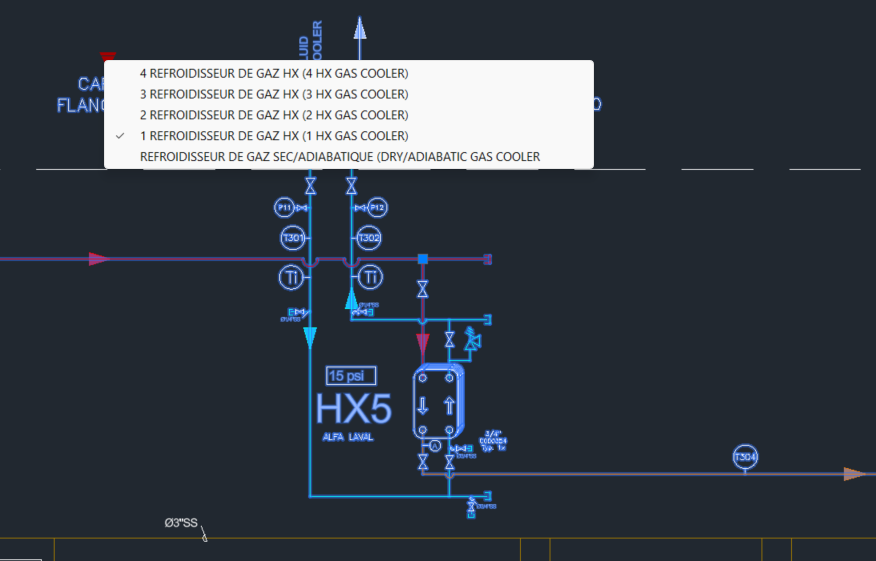Image resolution: width=876 pixels, height=561 pixels.
Task: Click the 3/4" annotation beside exchanger
Action: coord(493,440)
